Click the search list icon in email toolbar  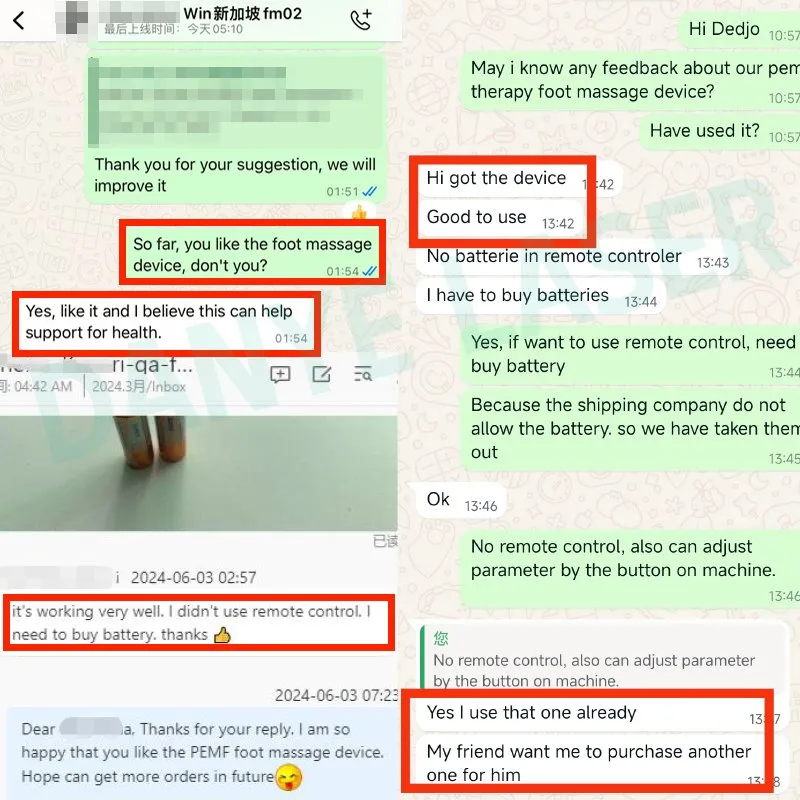tap(363, 374)
